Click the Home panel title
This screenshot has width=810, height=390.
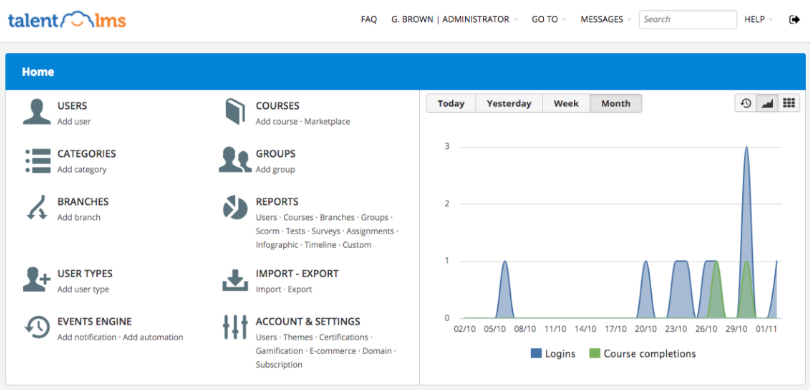click(38, 72)
